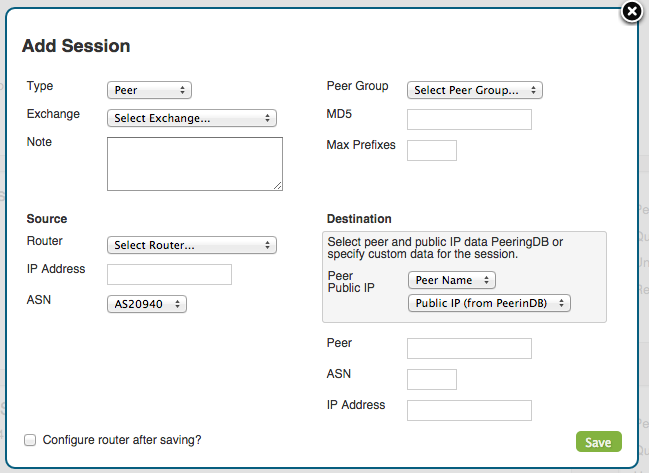This screenshot has width=649, height=473.
Task: Choose source ASN from AS20940 dropdown
Action: pos(147,304)
